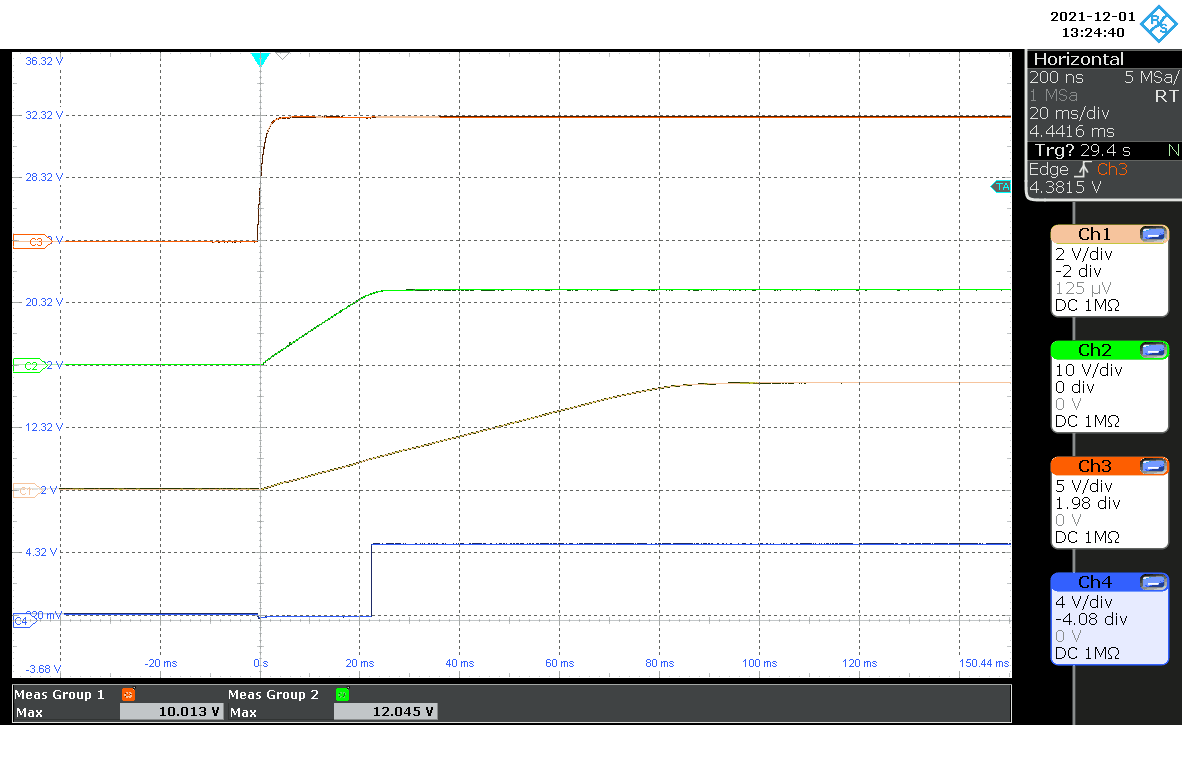Click the Meas Group 1 Max value 10.013 V
Image resolution: width=1182 pixels, height=768 pixels.
point(170,712)
